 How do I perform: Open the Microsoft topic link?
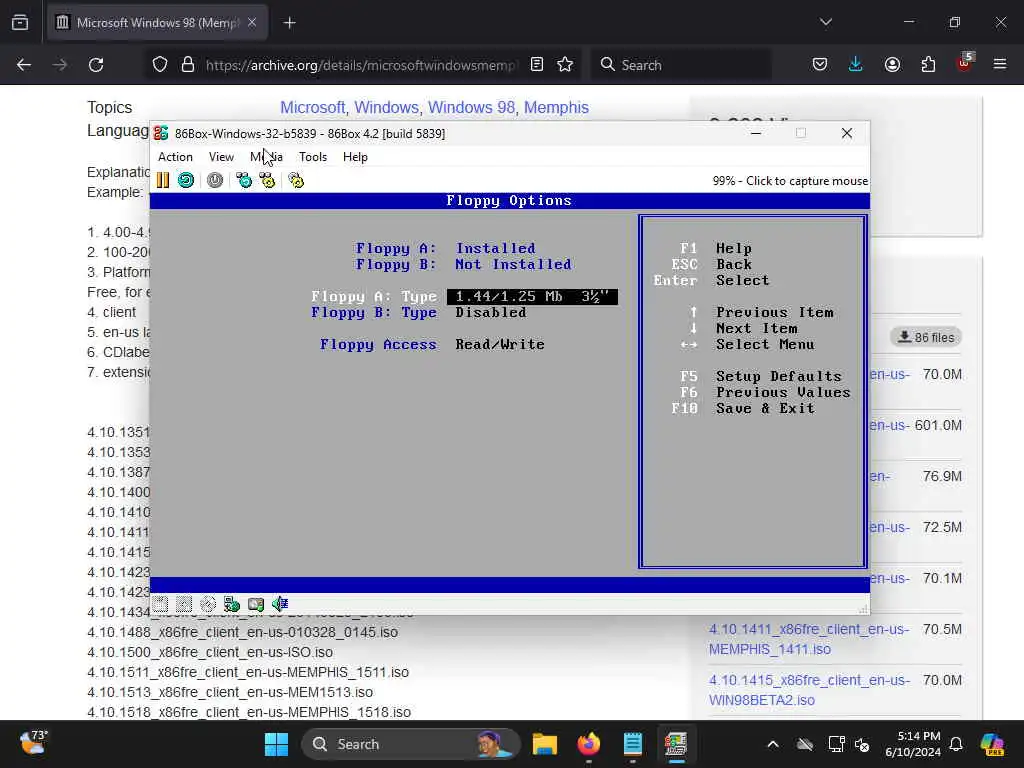[312, 107]
